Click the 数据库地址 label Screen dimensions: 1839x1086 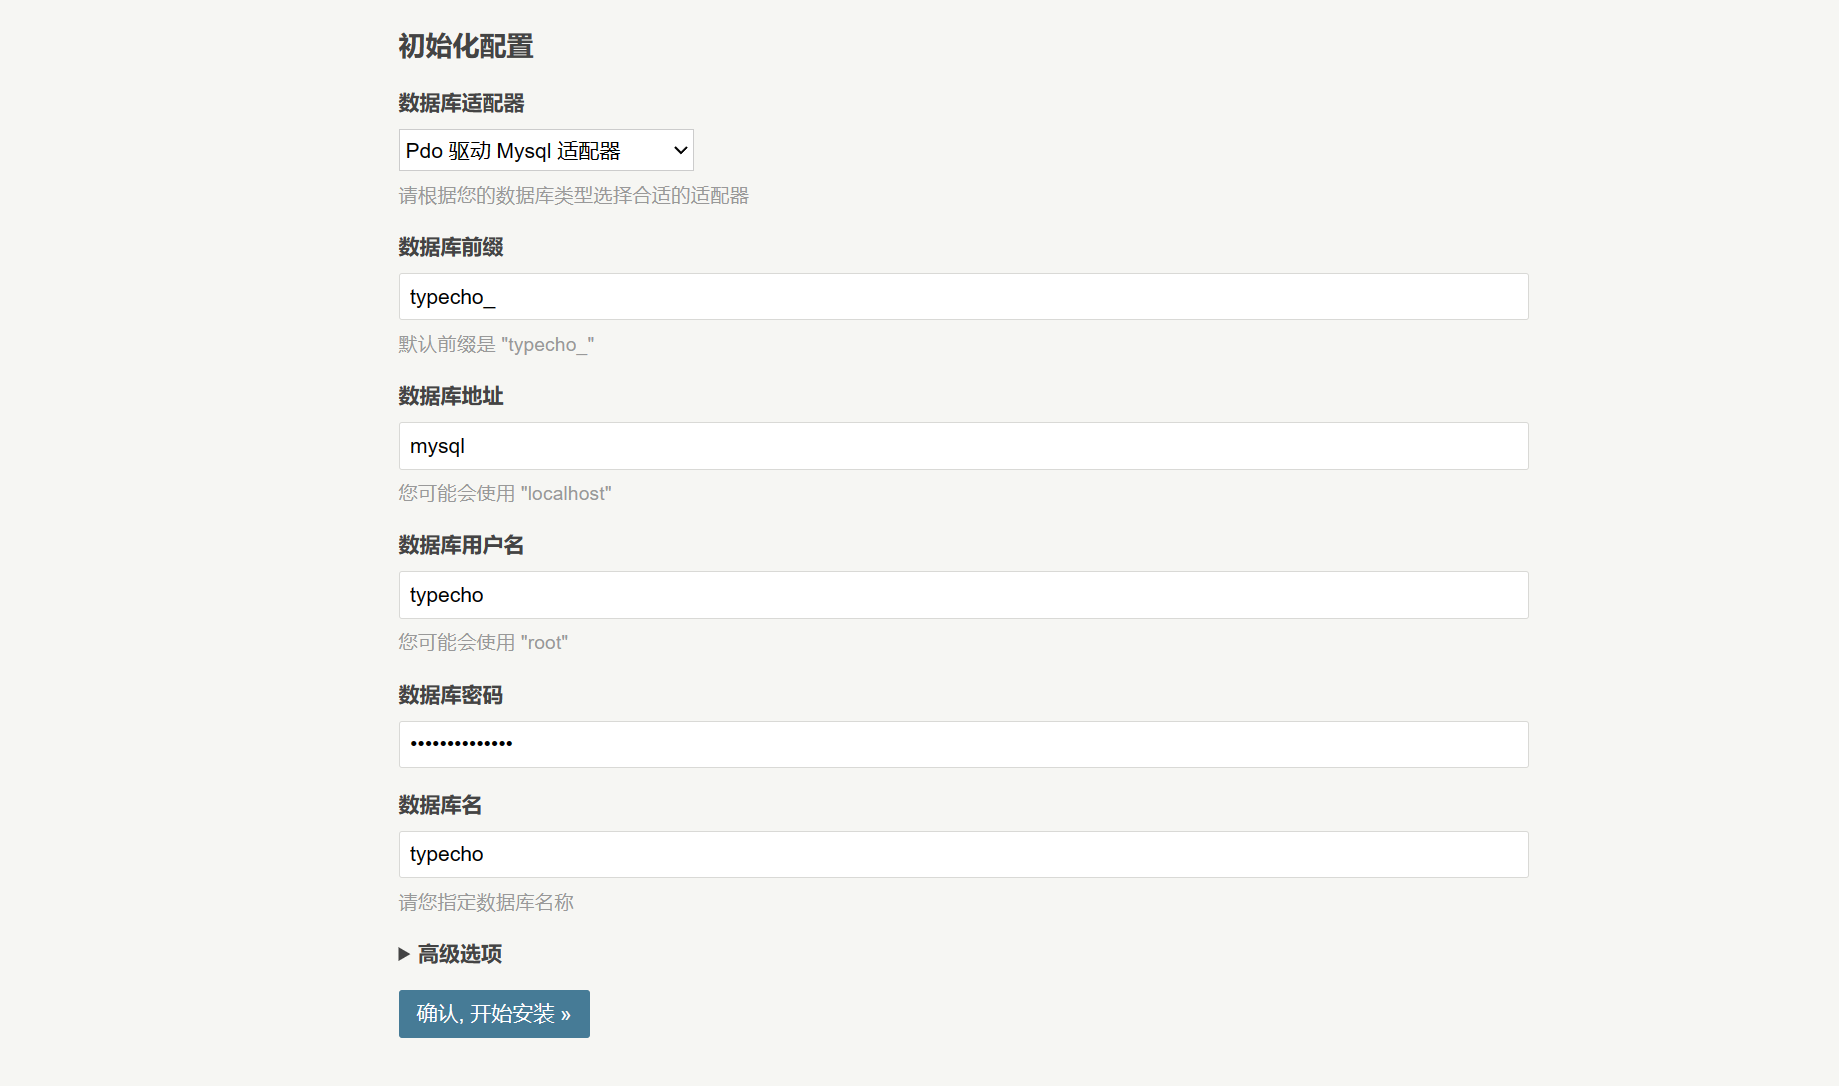pos(451,396)
